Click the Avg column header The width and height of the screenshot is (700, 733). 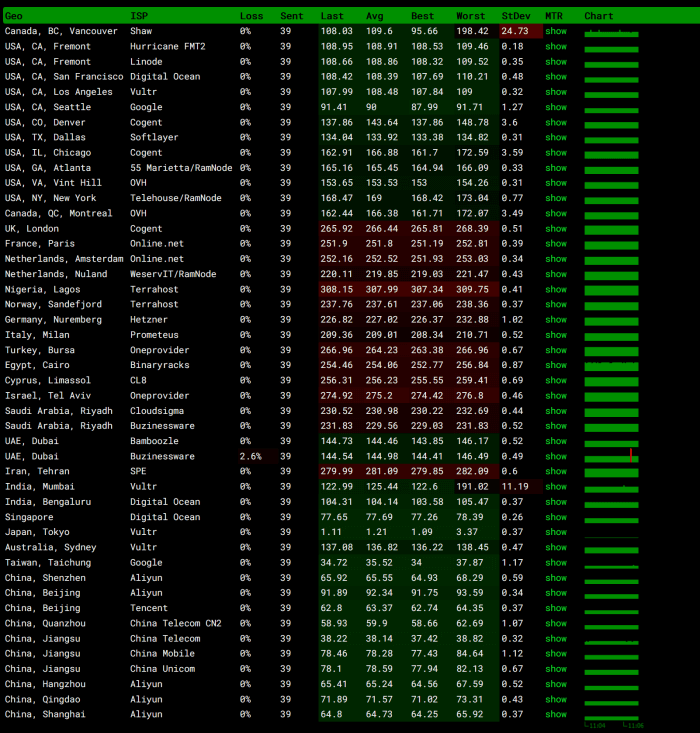375,16
